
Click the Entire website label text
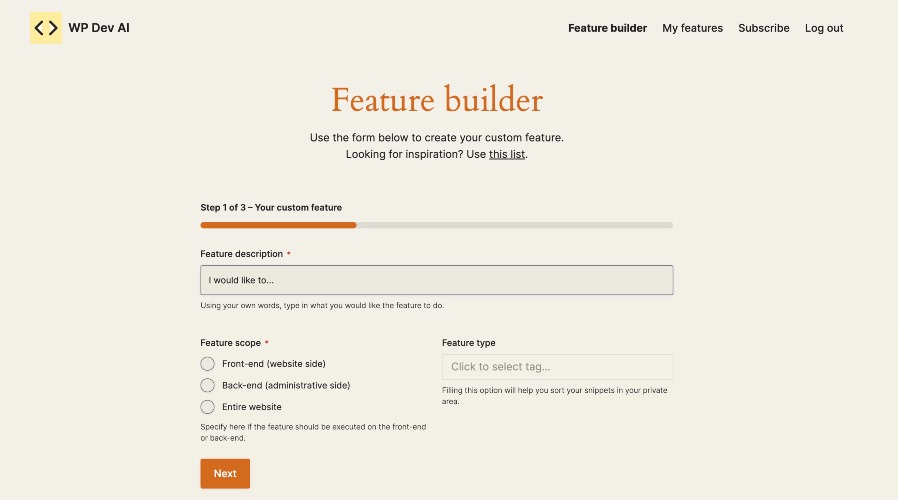point(252,407)
